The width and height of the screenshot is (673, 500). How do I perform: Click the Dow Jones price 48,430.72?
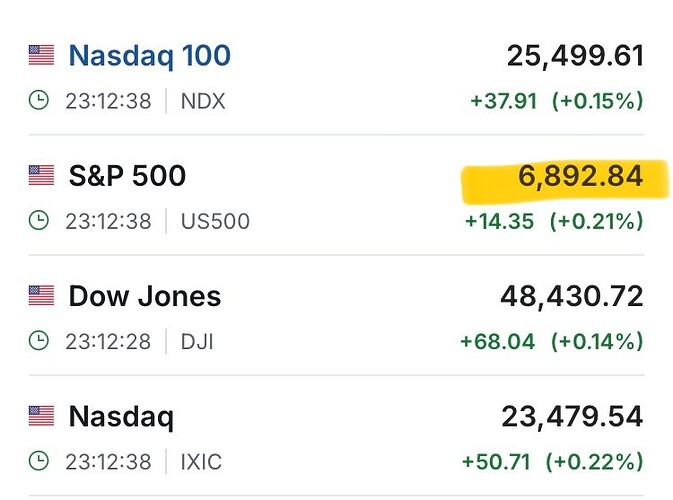point(571,296)
